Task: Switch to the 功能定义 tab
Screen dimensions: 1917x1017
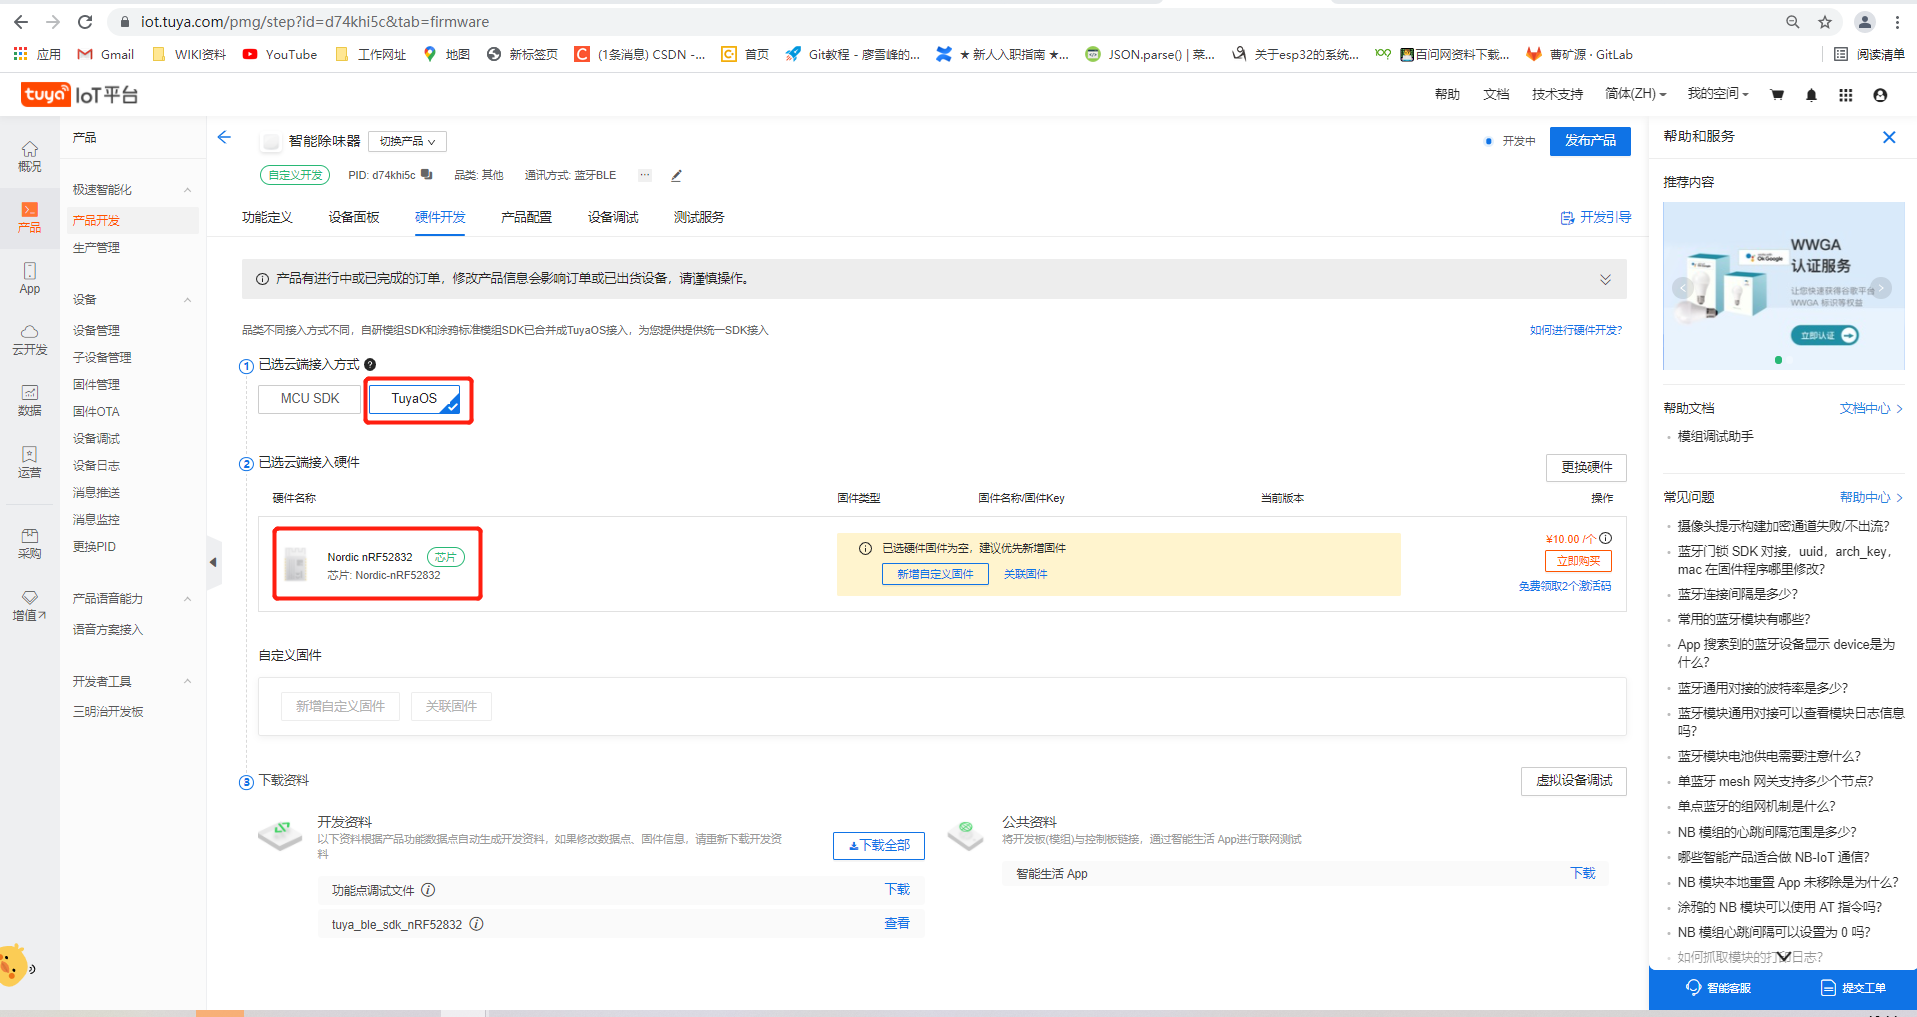Action: (x=267, y=217)
